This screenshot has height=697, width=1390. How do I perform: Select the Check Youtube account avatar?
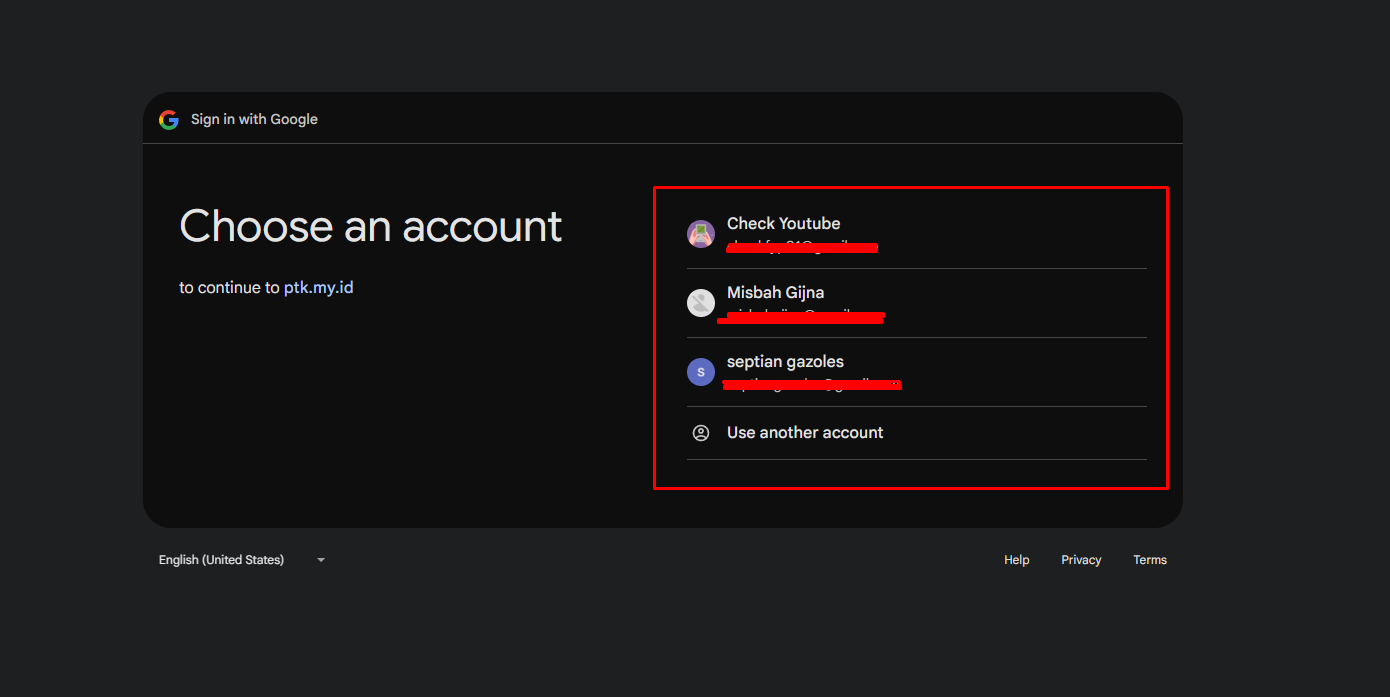click(x=701, y=234)
